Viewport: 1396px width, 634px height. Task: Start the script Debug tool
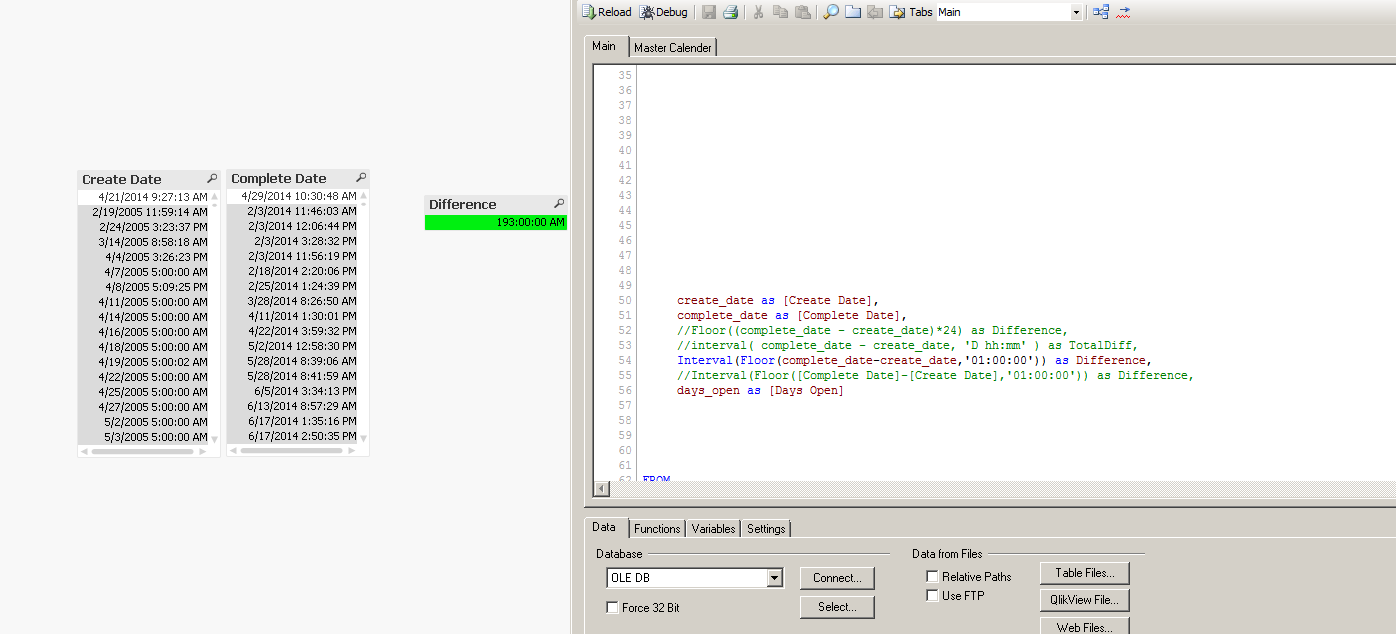pyautogui.click(x=664, y=12)
